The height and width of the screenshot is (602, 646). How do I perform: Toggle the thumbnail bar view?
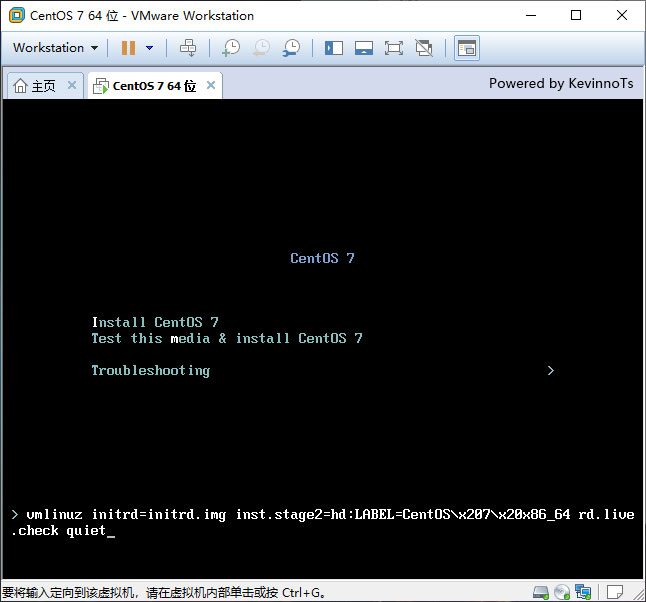click(x=364, y=48)
